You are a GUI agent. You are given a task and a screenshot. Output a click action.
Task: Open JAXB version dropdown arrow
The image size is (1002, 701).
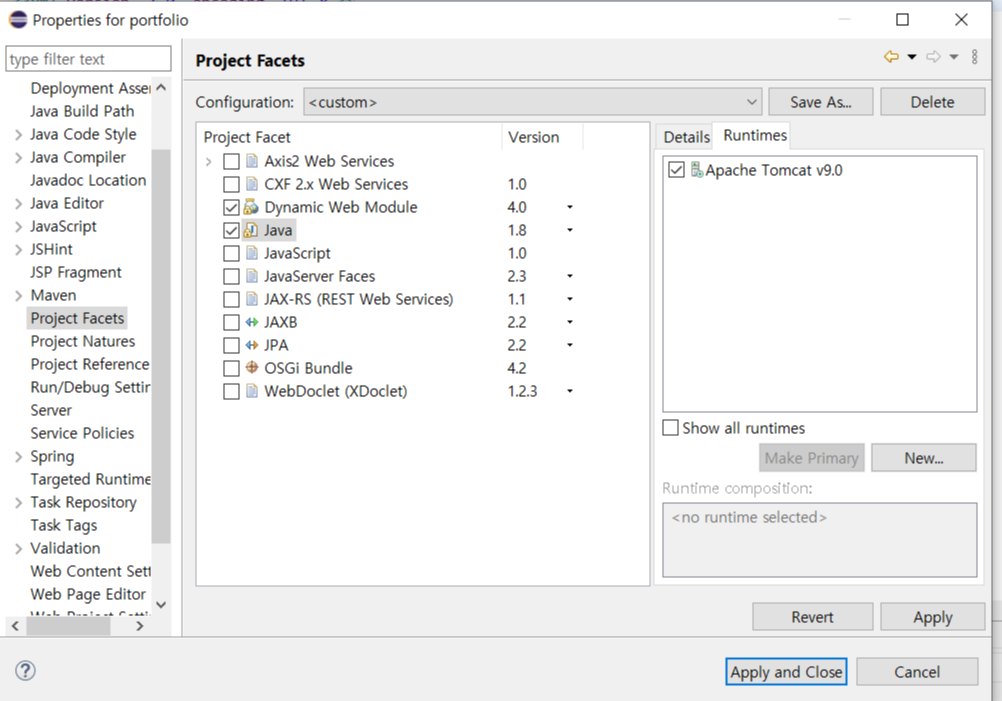pyautogui.click(x=569, y=322)
